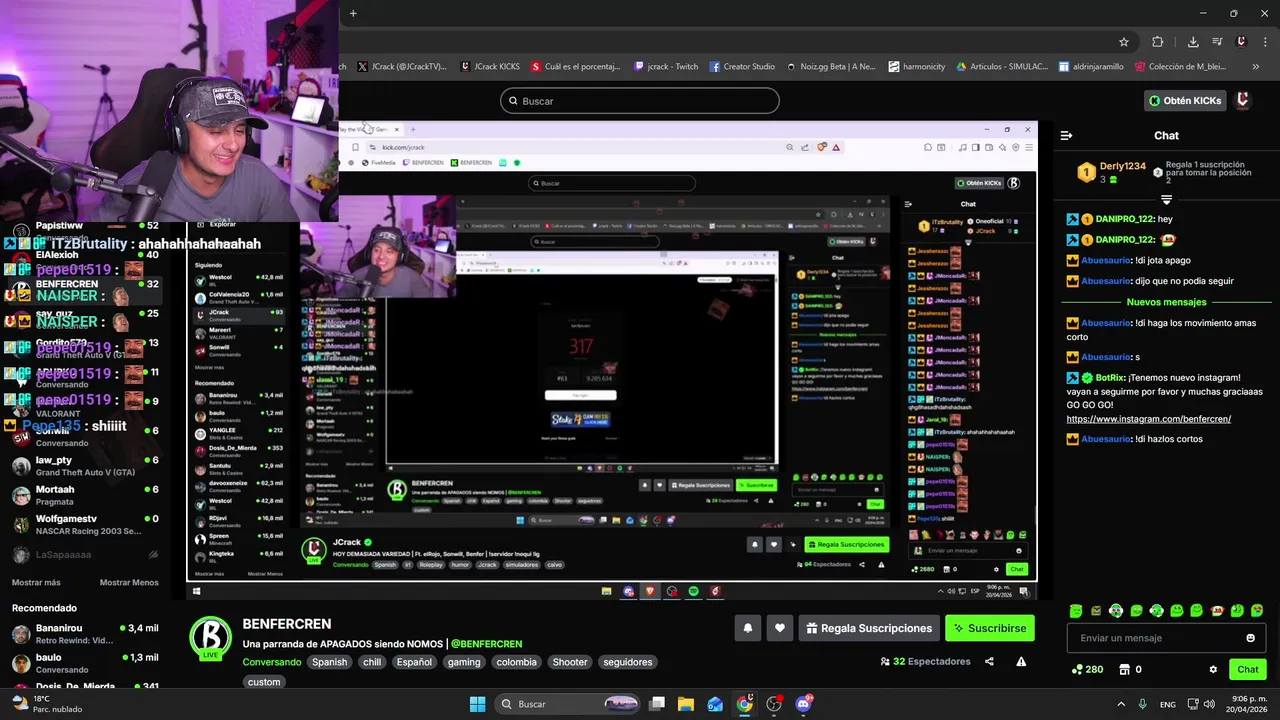1280x720 pixels.
Task: Open a new browser tab with plus icon
Action: click(353, 13)
